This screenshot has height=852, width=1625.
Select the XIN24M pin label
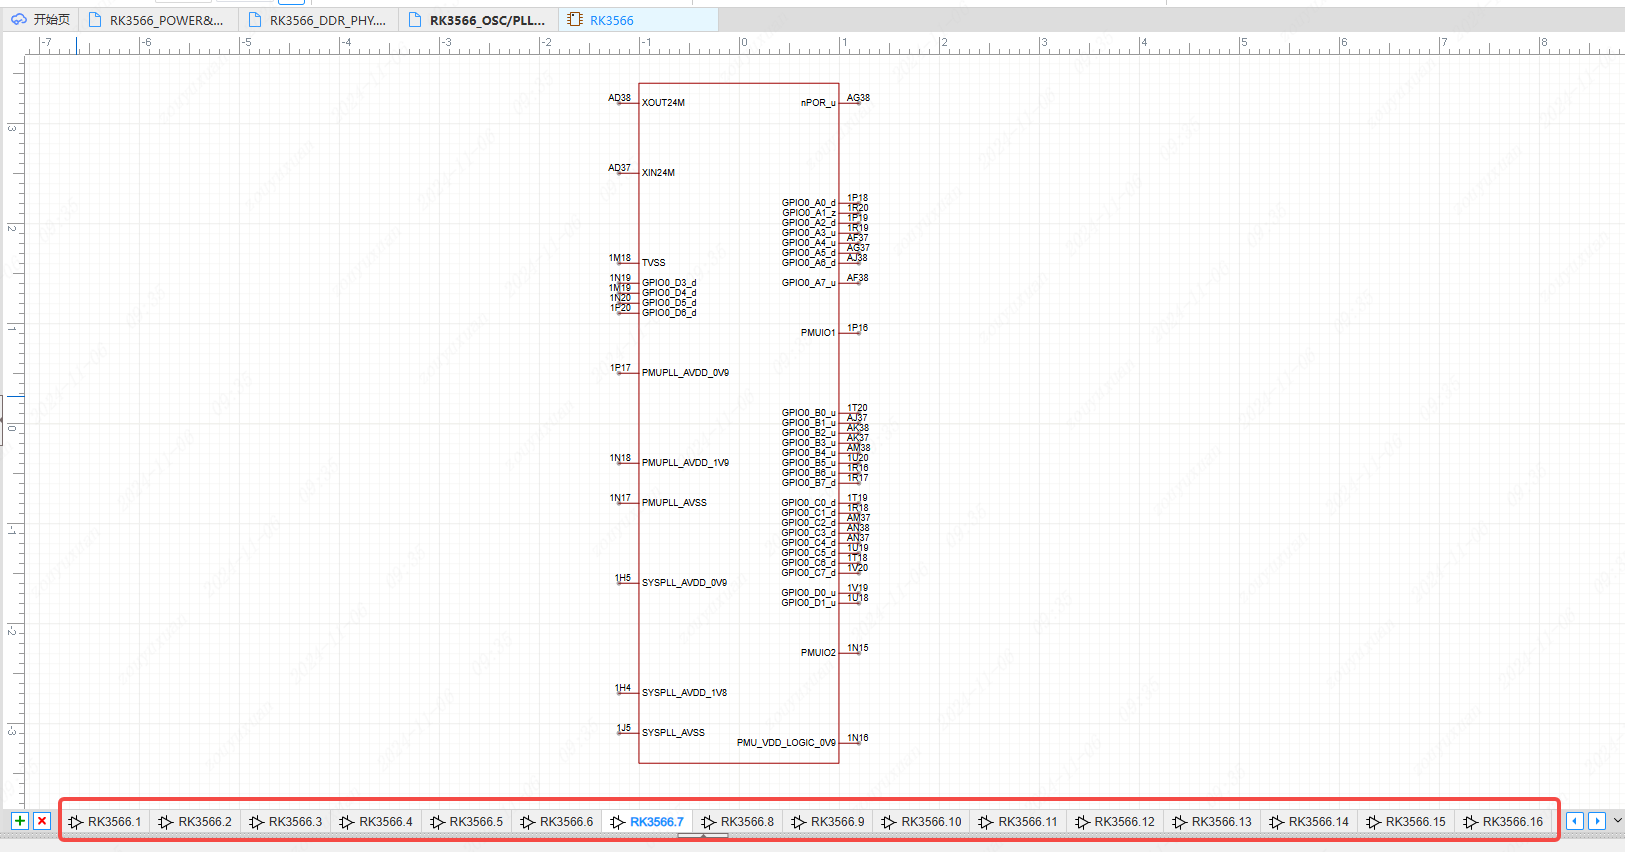(x=658, y=173)
